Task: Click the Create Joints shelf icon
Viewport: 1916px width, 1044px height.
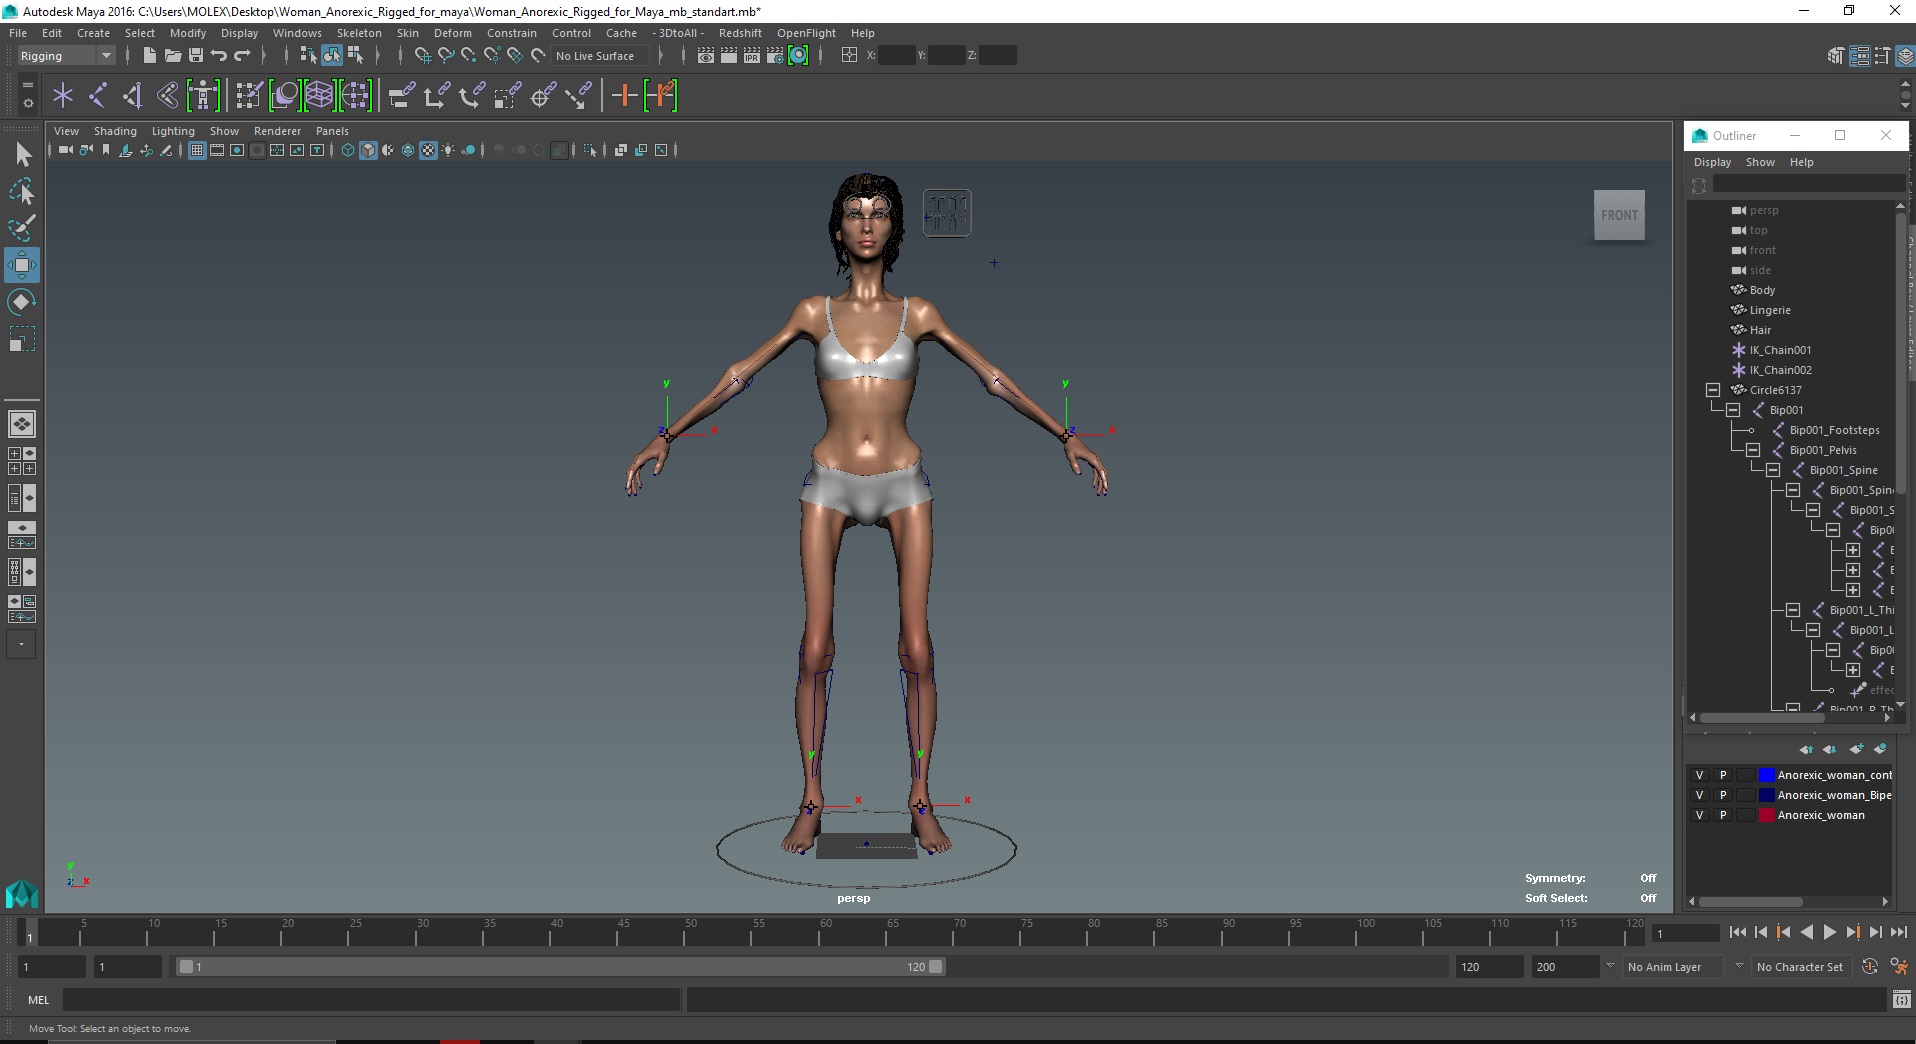Action: pos(98,96)
